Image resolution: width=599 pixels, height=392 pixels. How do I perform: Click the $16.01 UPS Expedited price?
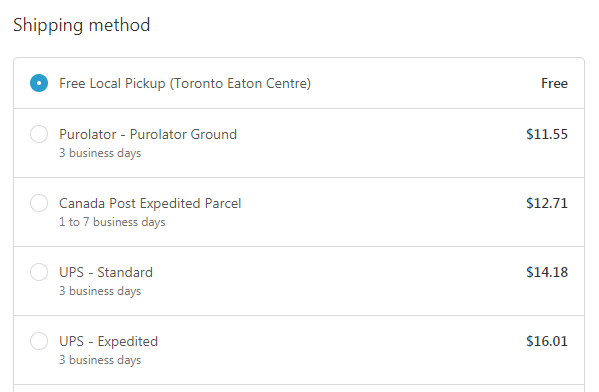547,341
